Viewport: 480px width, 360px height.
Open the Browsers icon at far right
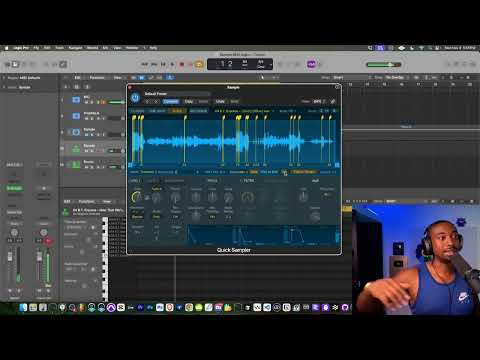pyautogui.click(x=472, y=64)
